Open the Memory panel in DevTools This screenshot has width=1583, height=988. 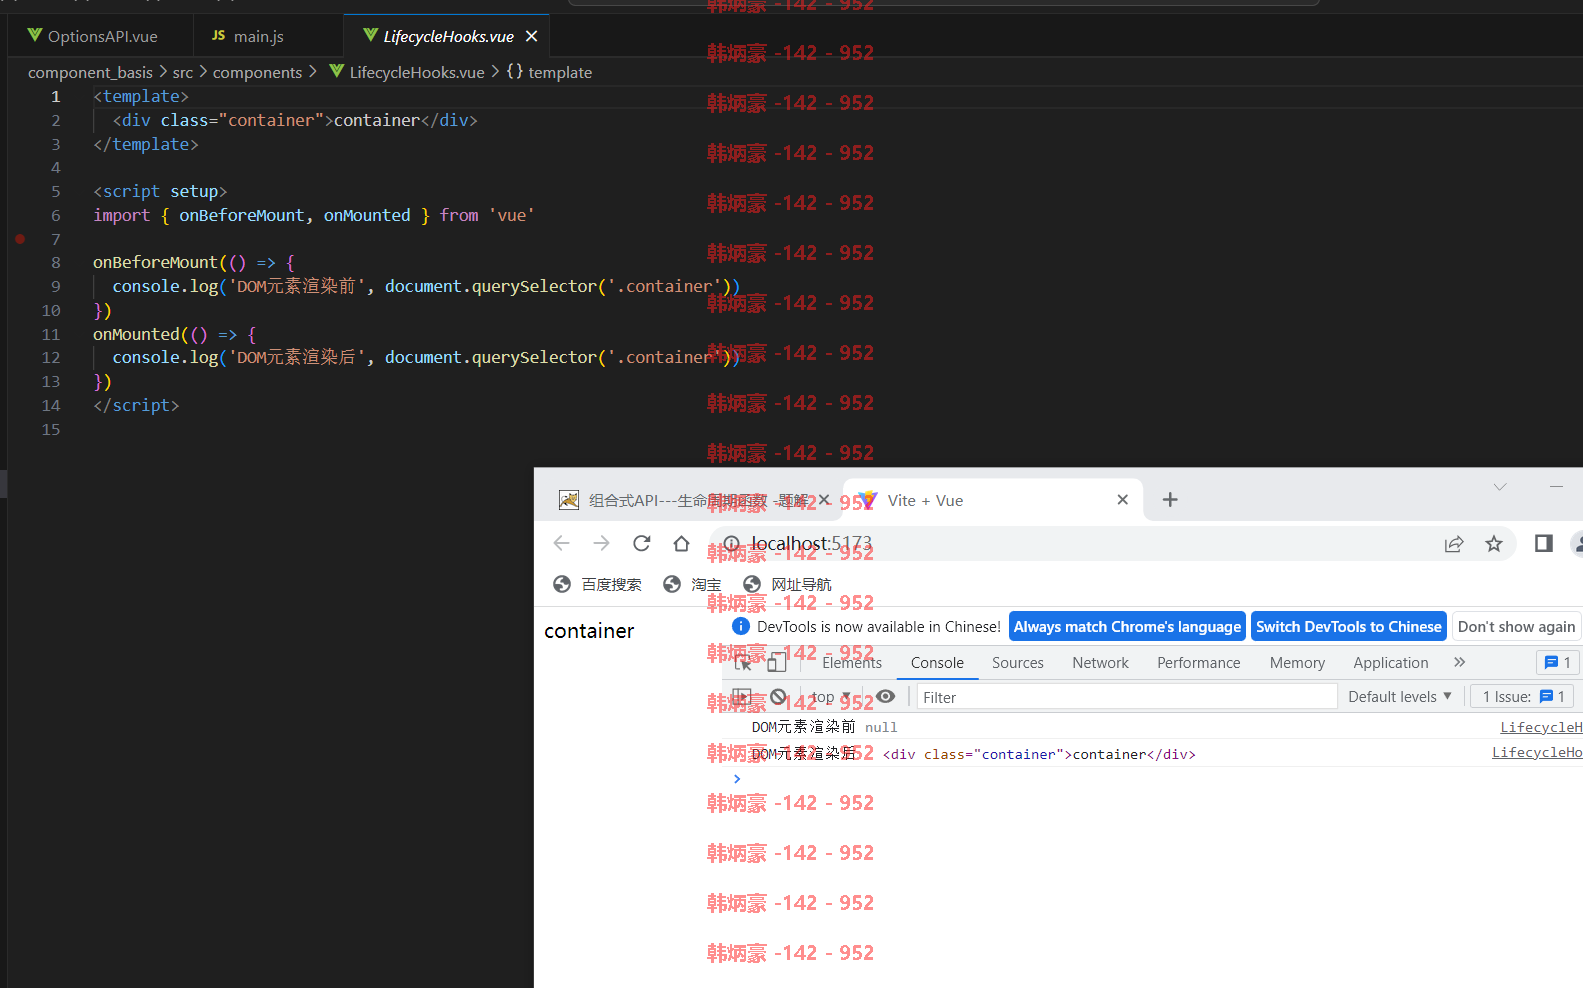coord(1297,663)
